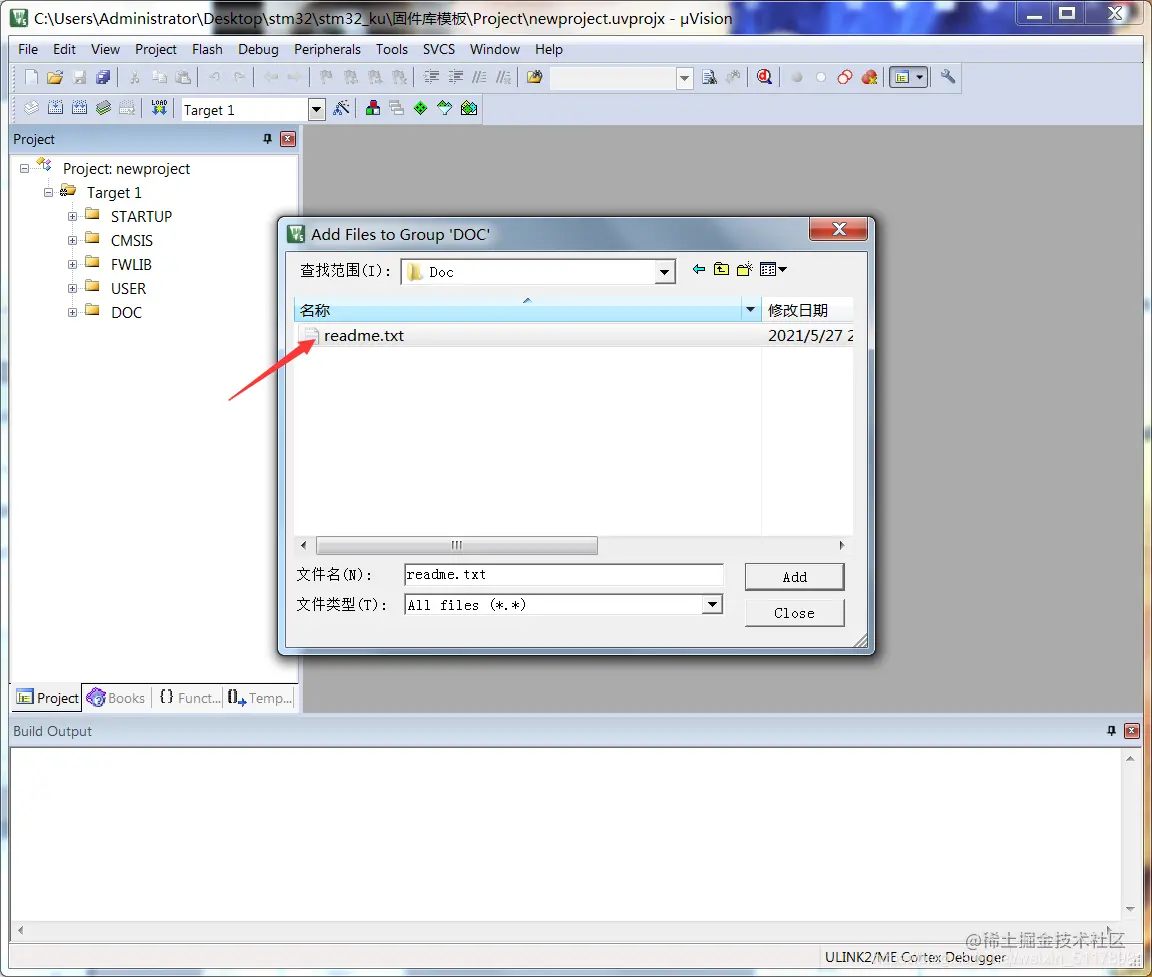Open Options for Target wand icon
1152x977 pixels.
(x=341, y=109)
